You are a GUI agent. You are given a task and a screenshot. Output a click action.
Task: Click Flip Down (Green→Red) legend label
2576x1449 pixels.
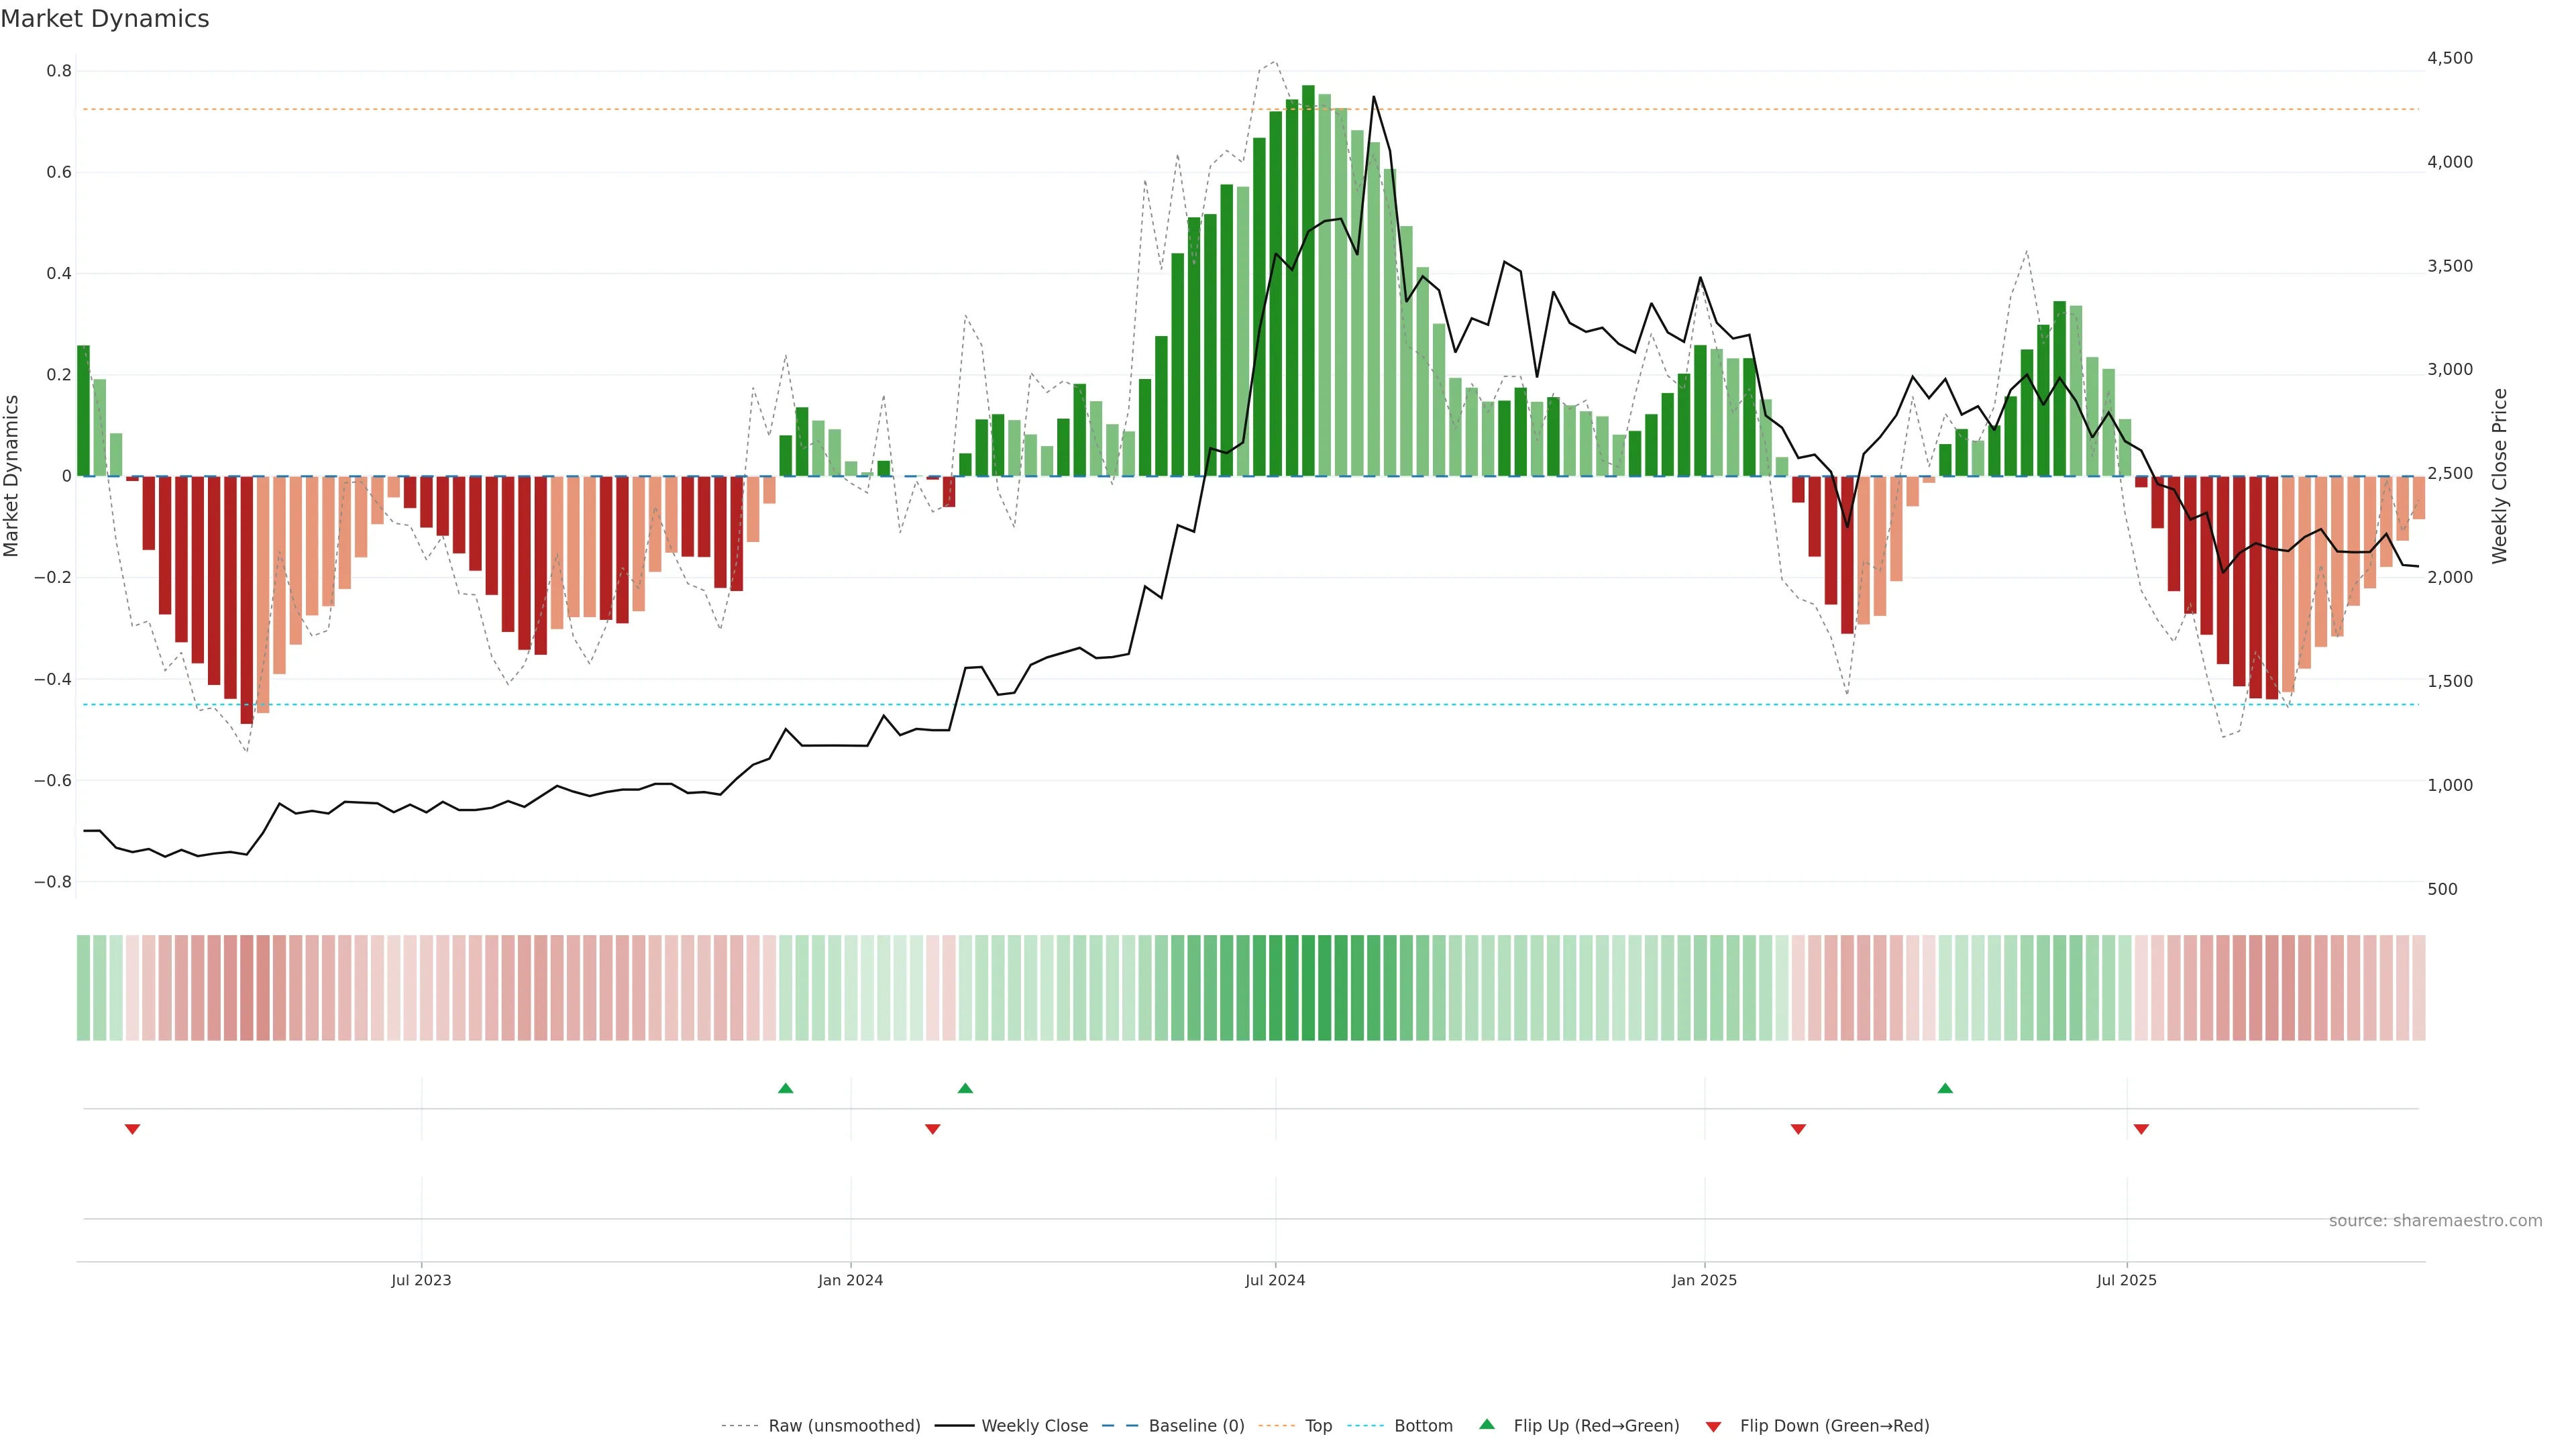[1834, 1426]
